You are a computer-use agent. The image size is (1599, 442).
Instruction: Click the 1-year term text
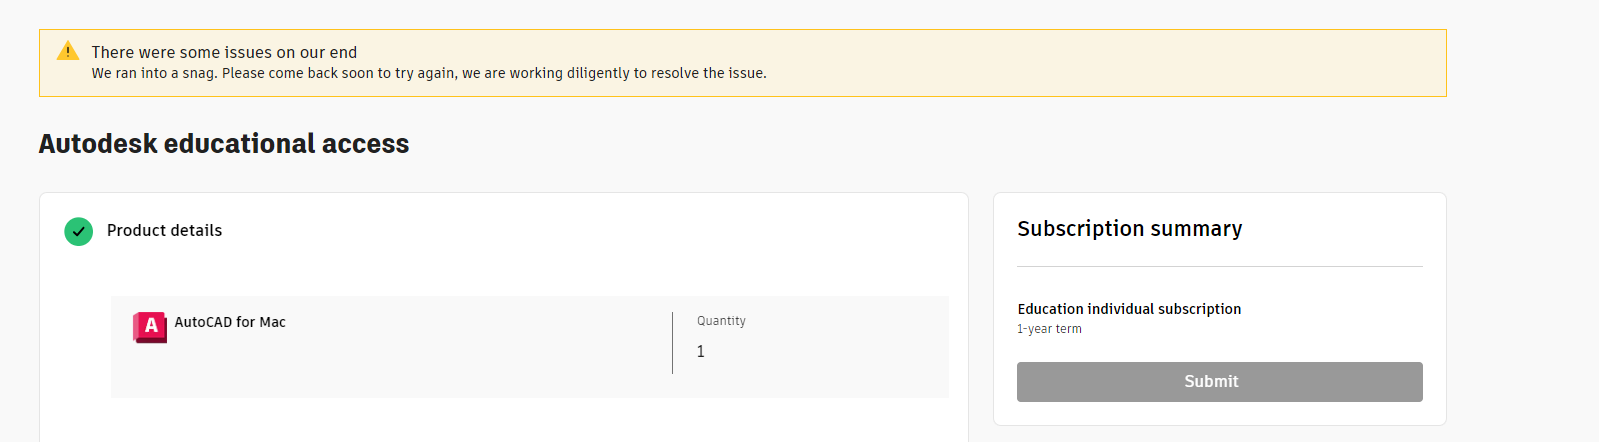(x=1049, y=329)
